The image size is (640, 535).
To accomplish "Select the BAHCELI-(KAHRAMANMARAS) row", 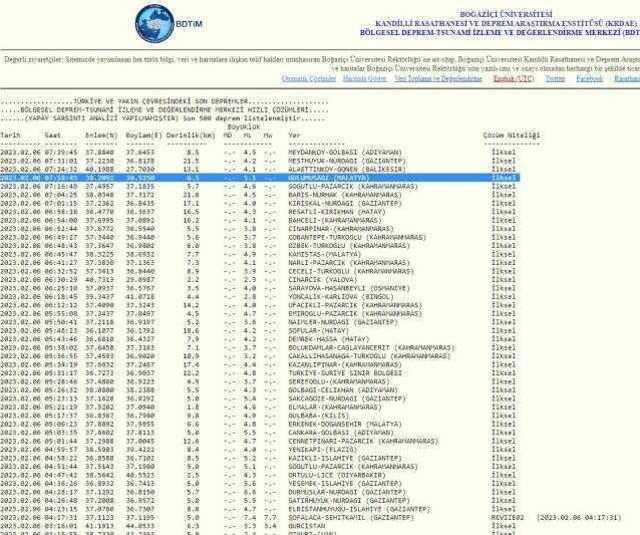I will [x=260, y=220].
